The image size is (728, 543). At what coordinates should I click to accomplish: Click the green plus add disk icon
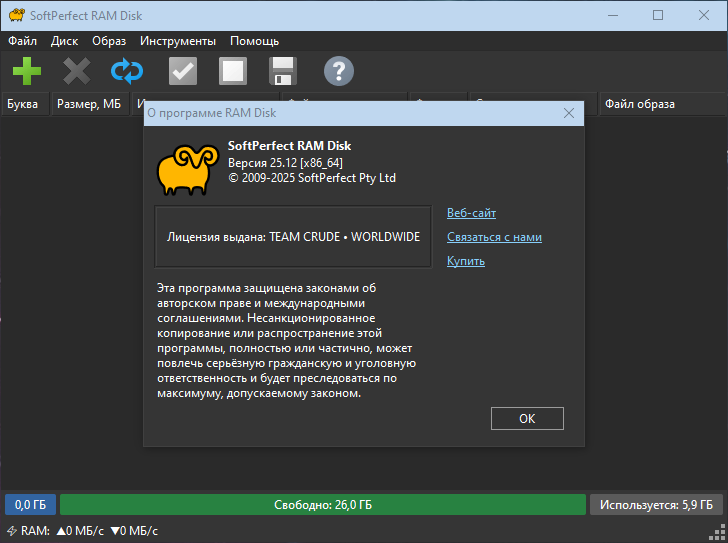pos(27,71)
